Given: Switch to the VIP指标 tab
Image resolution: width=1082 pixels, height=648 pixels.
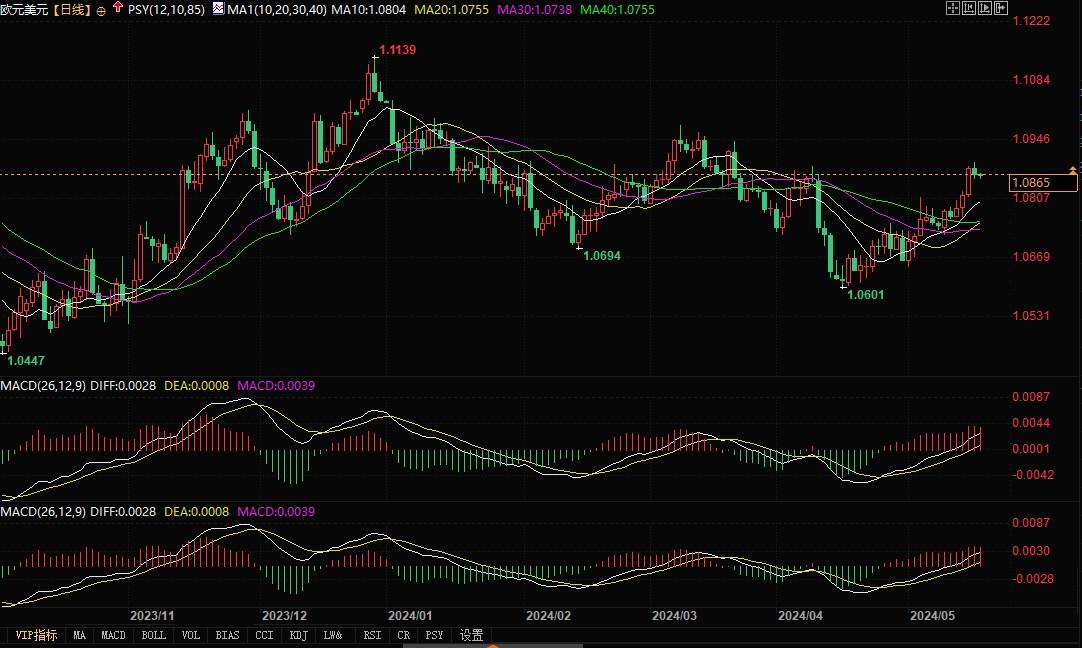Looking at the screenshot, I should (35, 635).
